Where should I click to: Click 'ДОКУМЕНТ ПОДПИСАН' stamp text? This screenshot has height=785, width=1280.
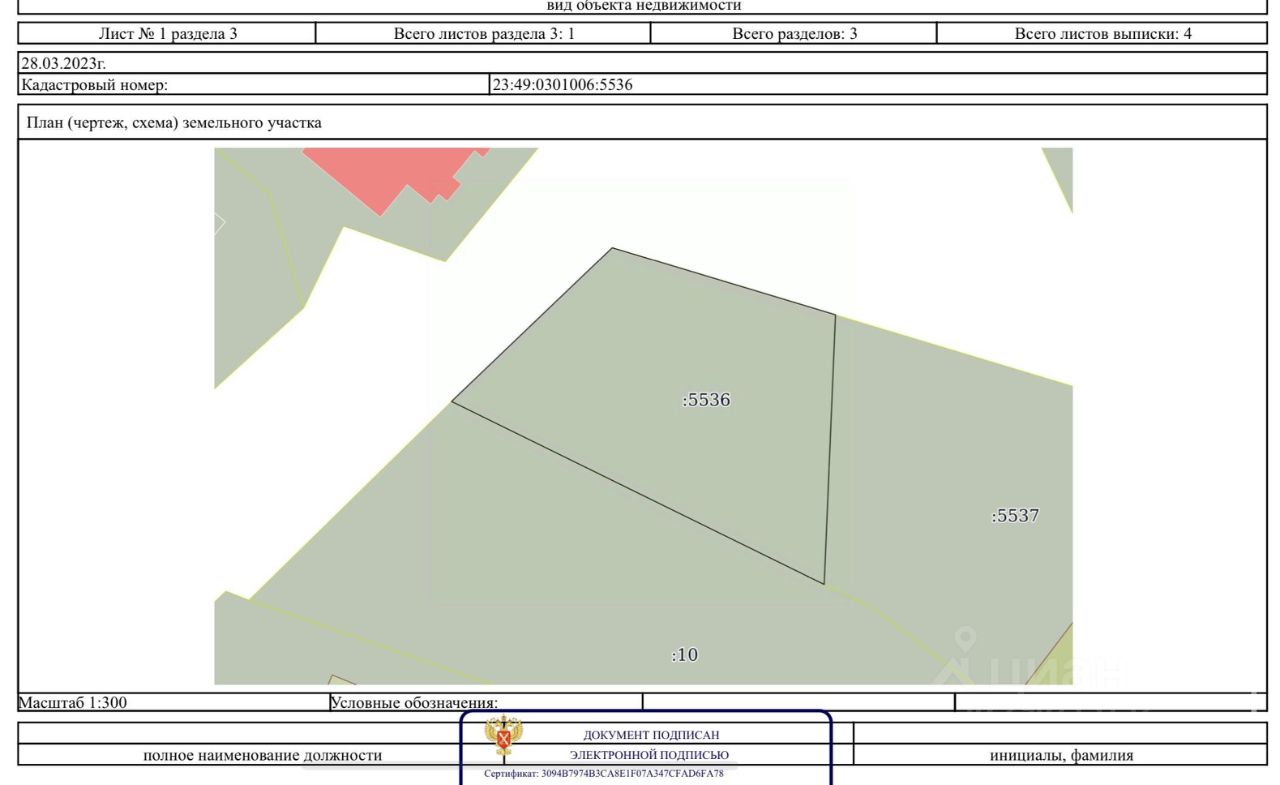pyautogui.click(x=651, y=735)
